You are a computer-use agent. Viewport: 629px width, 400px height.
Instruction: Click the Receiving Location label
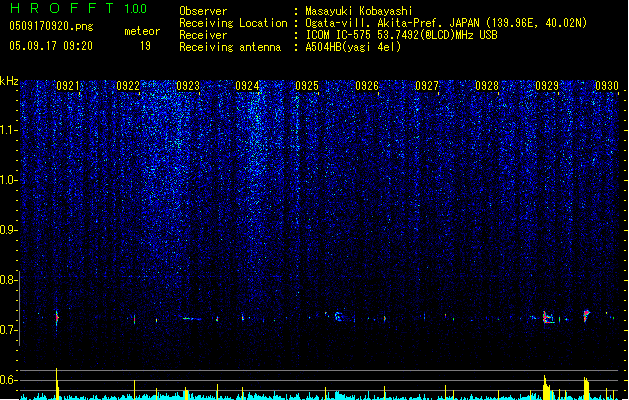click(233, 23)
